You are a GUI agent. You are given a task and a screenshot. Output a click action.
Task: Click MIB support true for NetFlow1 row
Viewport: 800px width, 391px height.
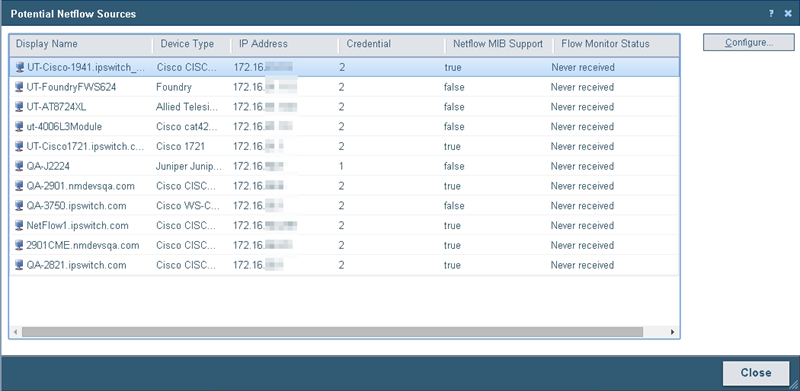point(452,226)
